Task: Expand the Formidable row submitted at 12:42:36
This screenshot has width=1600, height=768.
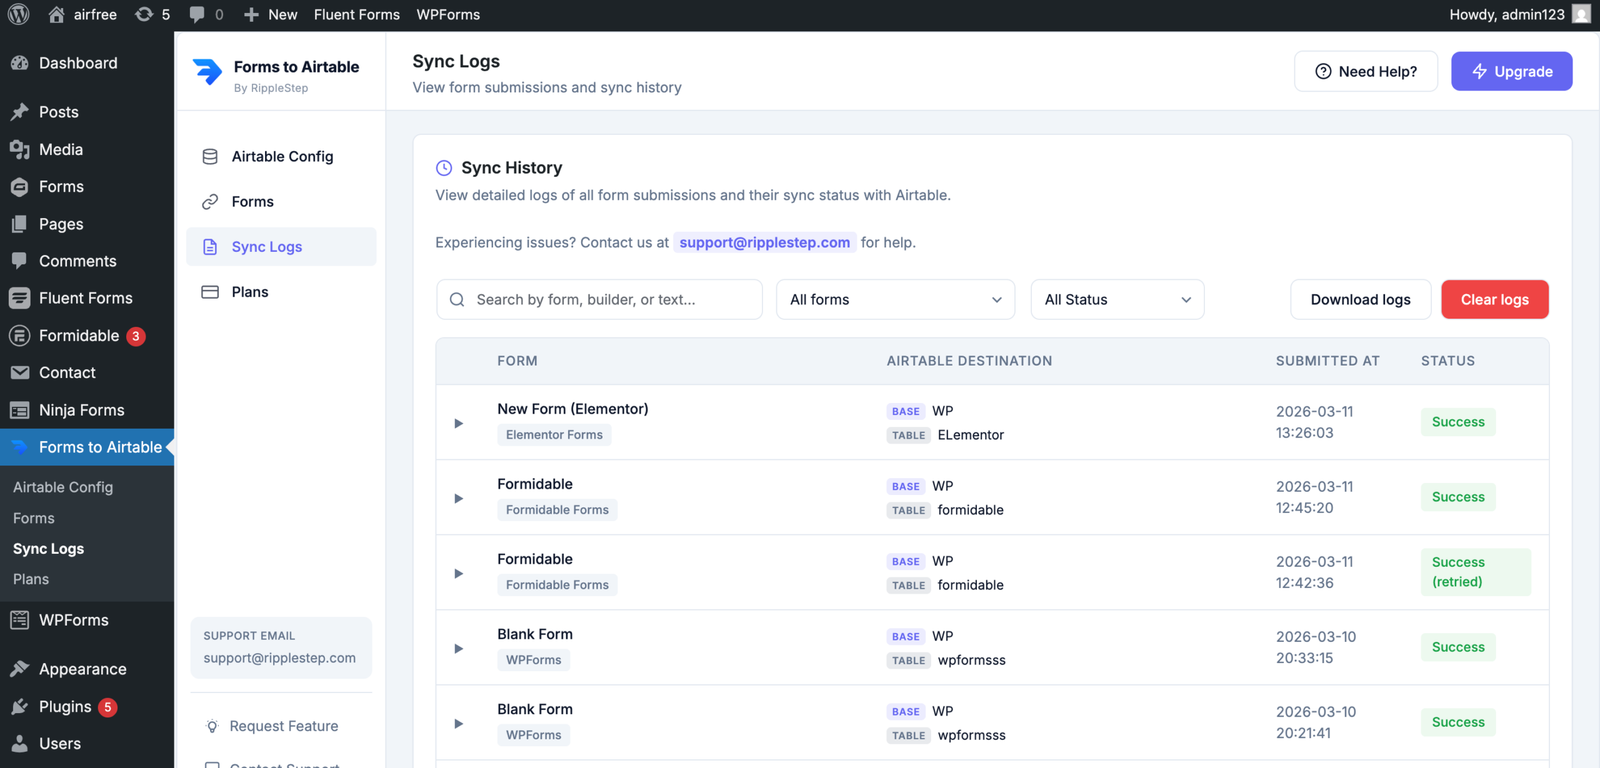Action: coord(458,573)
